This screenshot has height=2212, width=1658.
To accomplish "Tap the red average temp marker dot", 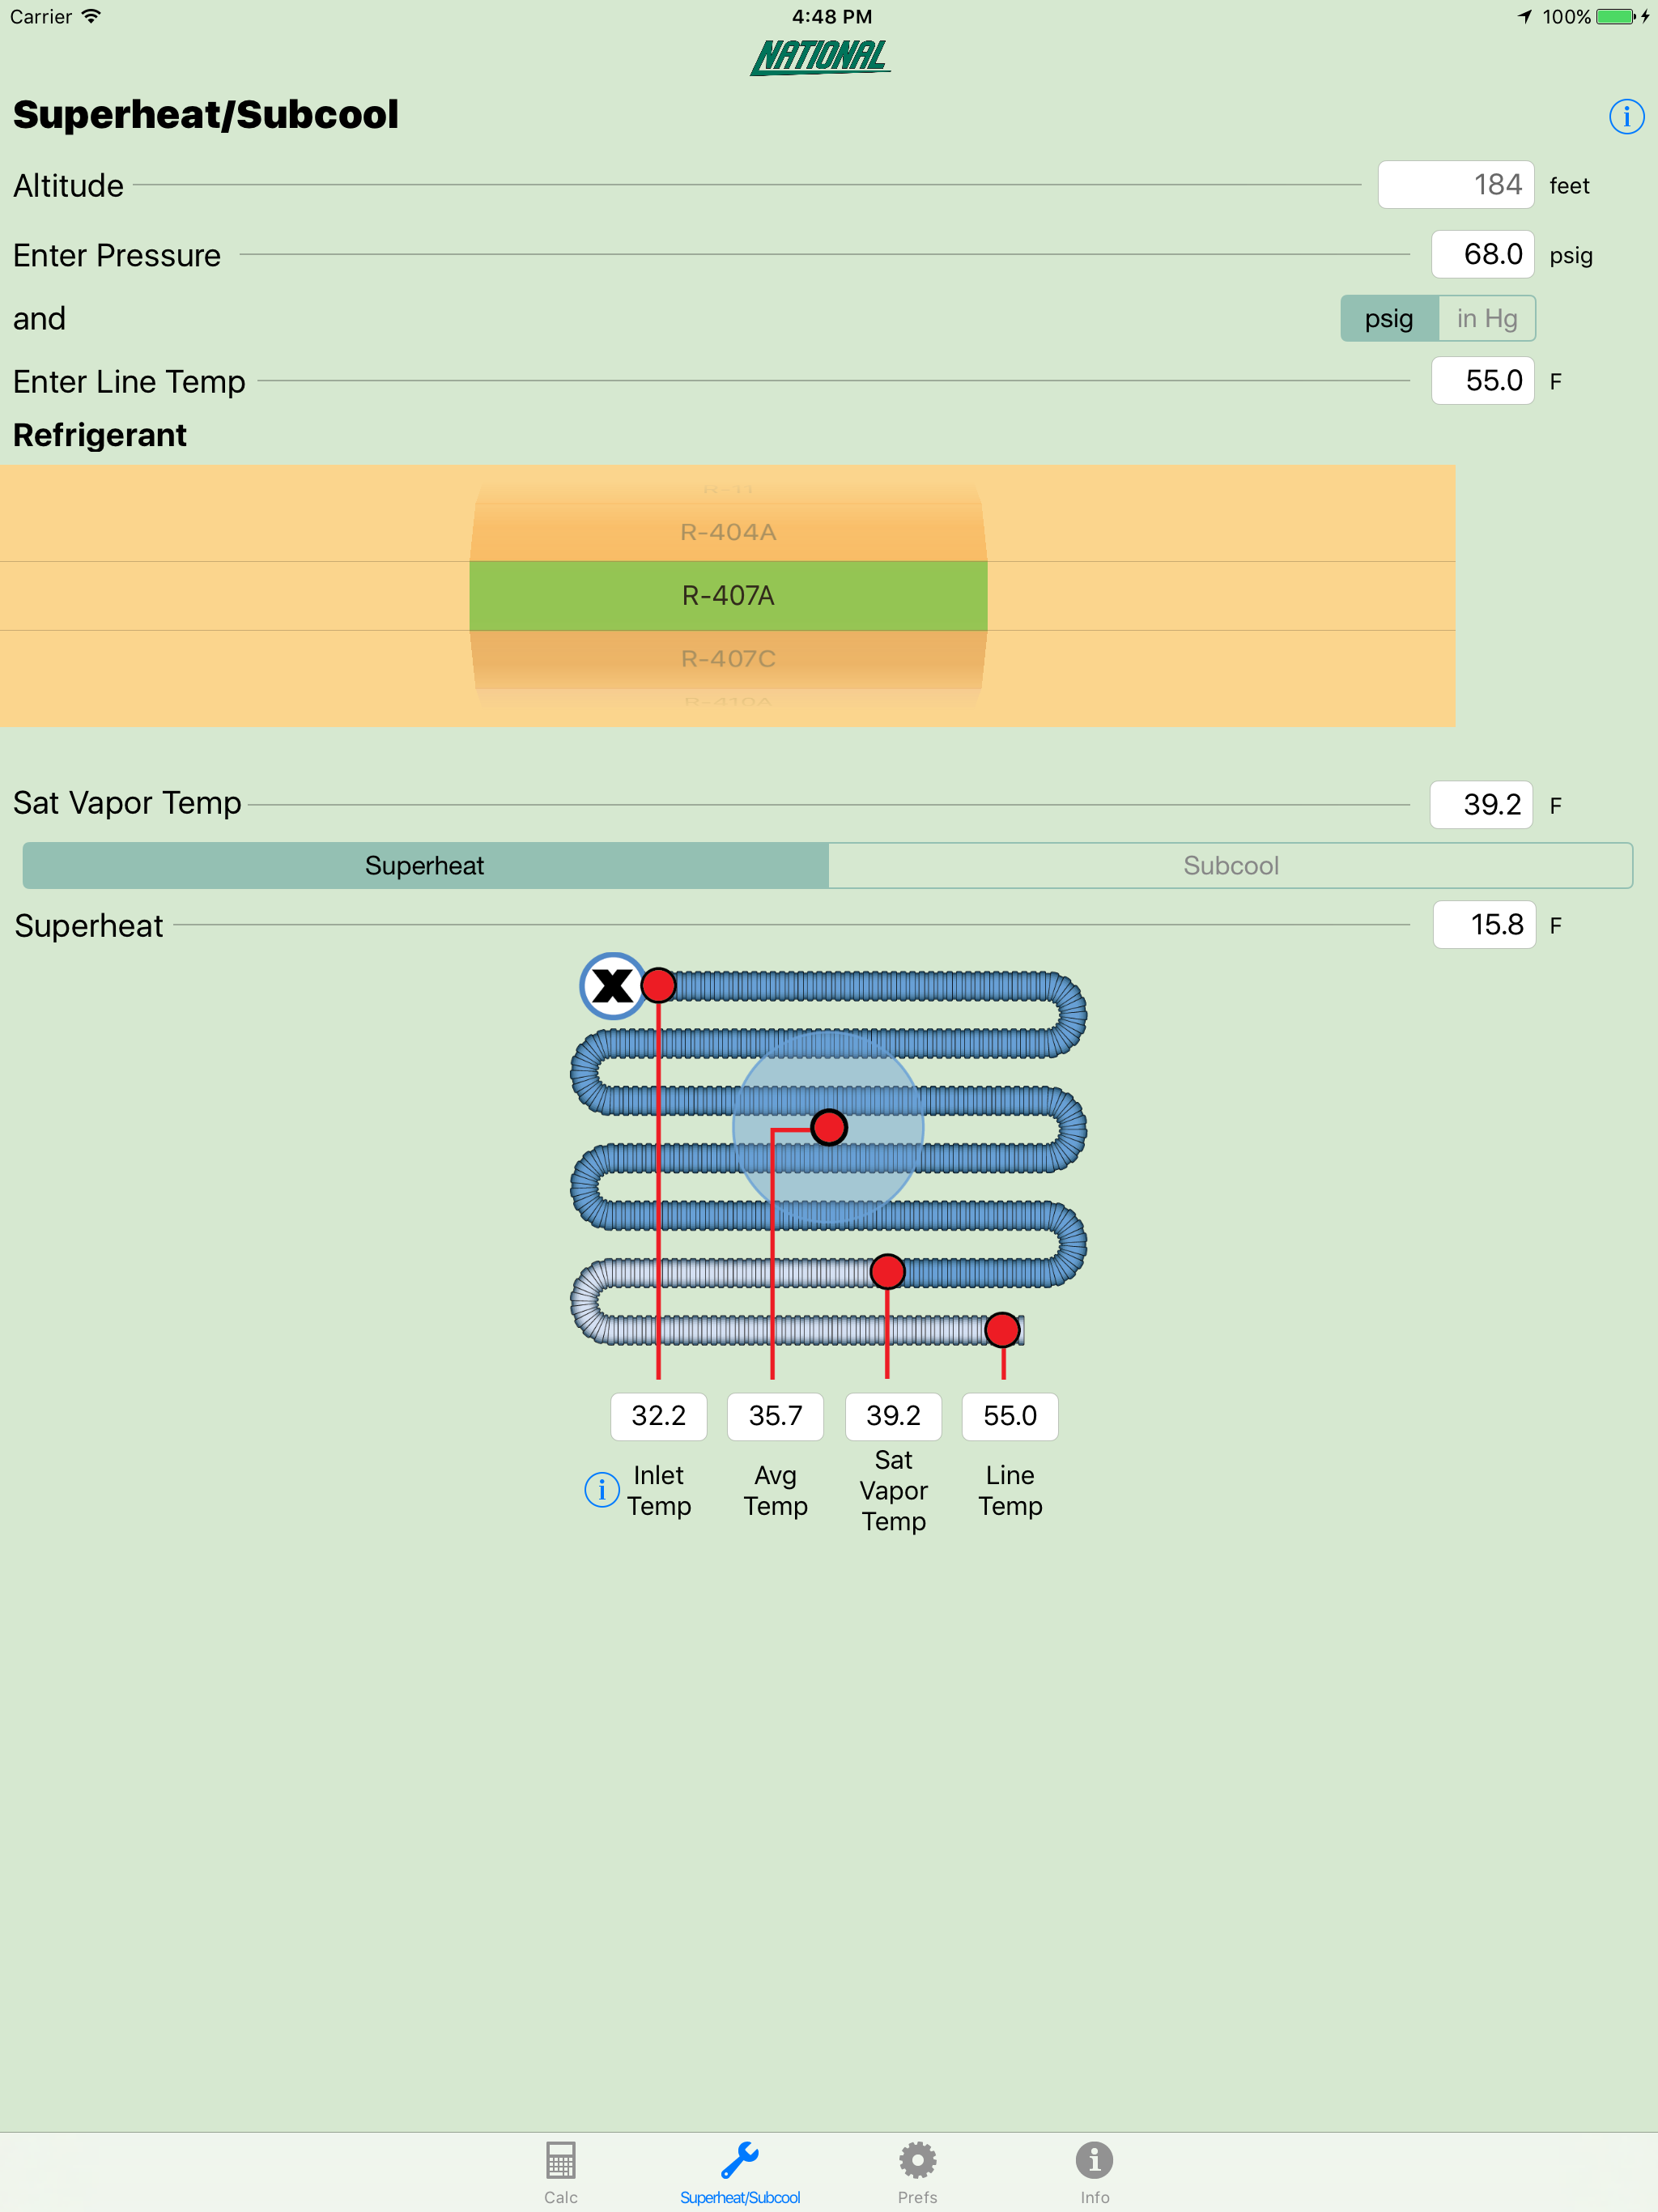I will tap(829, 1127).
